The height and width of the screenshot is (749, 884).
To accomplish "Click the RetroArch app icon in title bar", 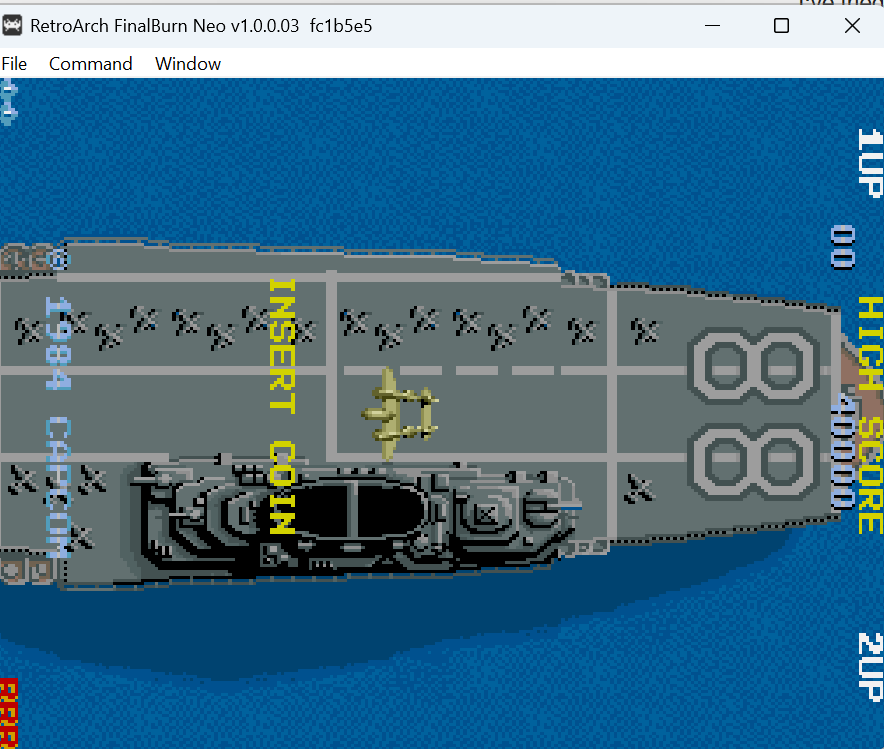I will pyautogui.click(x=12, y=25).
